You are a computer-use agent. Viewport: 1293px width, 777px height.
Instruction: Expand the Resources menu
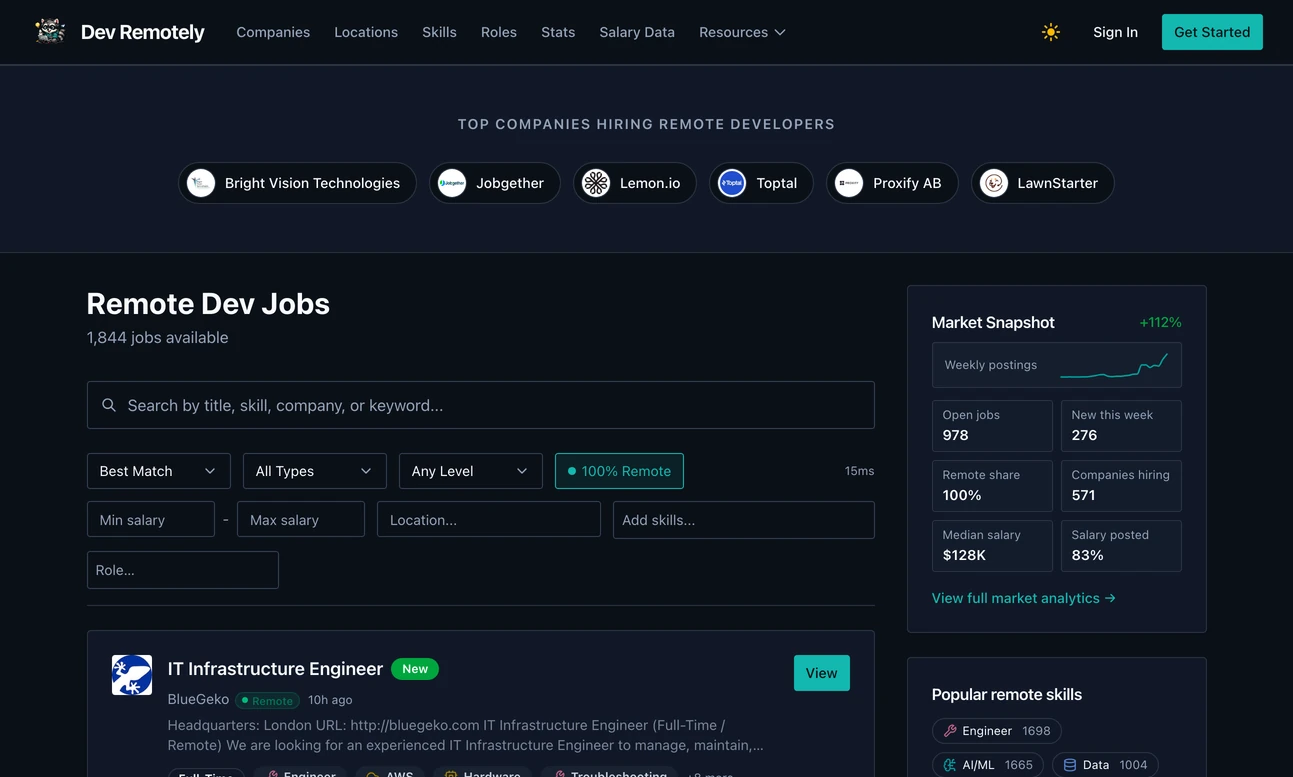tap(742, 32)
